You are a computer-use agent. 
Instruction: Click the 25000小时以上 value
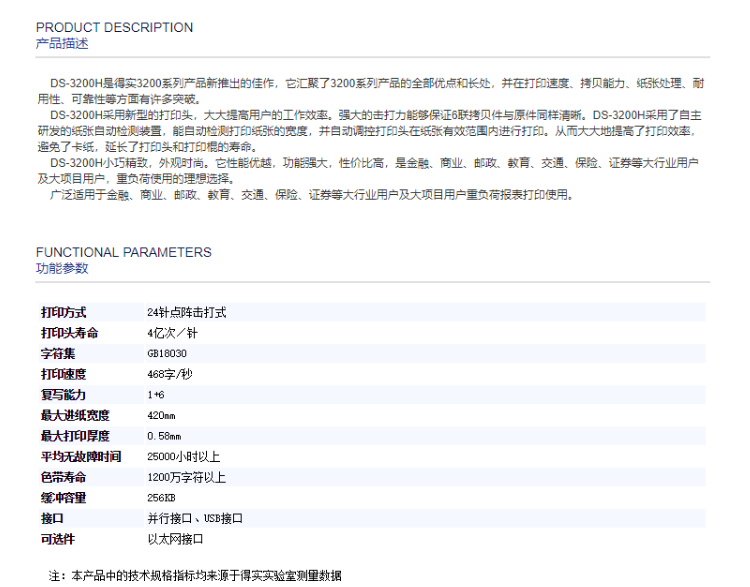[x=184, y=457]
